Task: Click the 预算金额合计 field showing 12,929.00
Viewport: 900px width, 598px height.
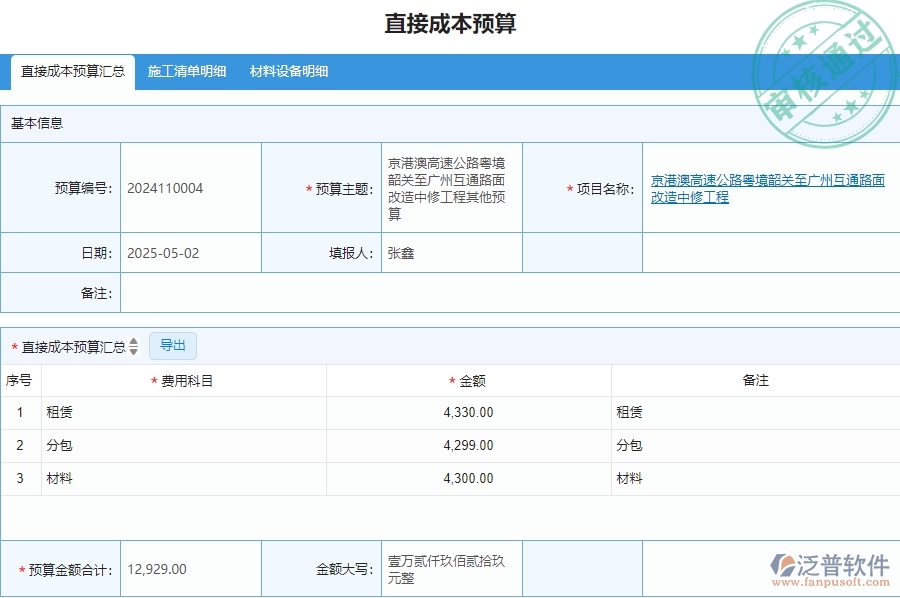Action: click(190, 568)
